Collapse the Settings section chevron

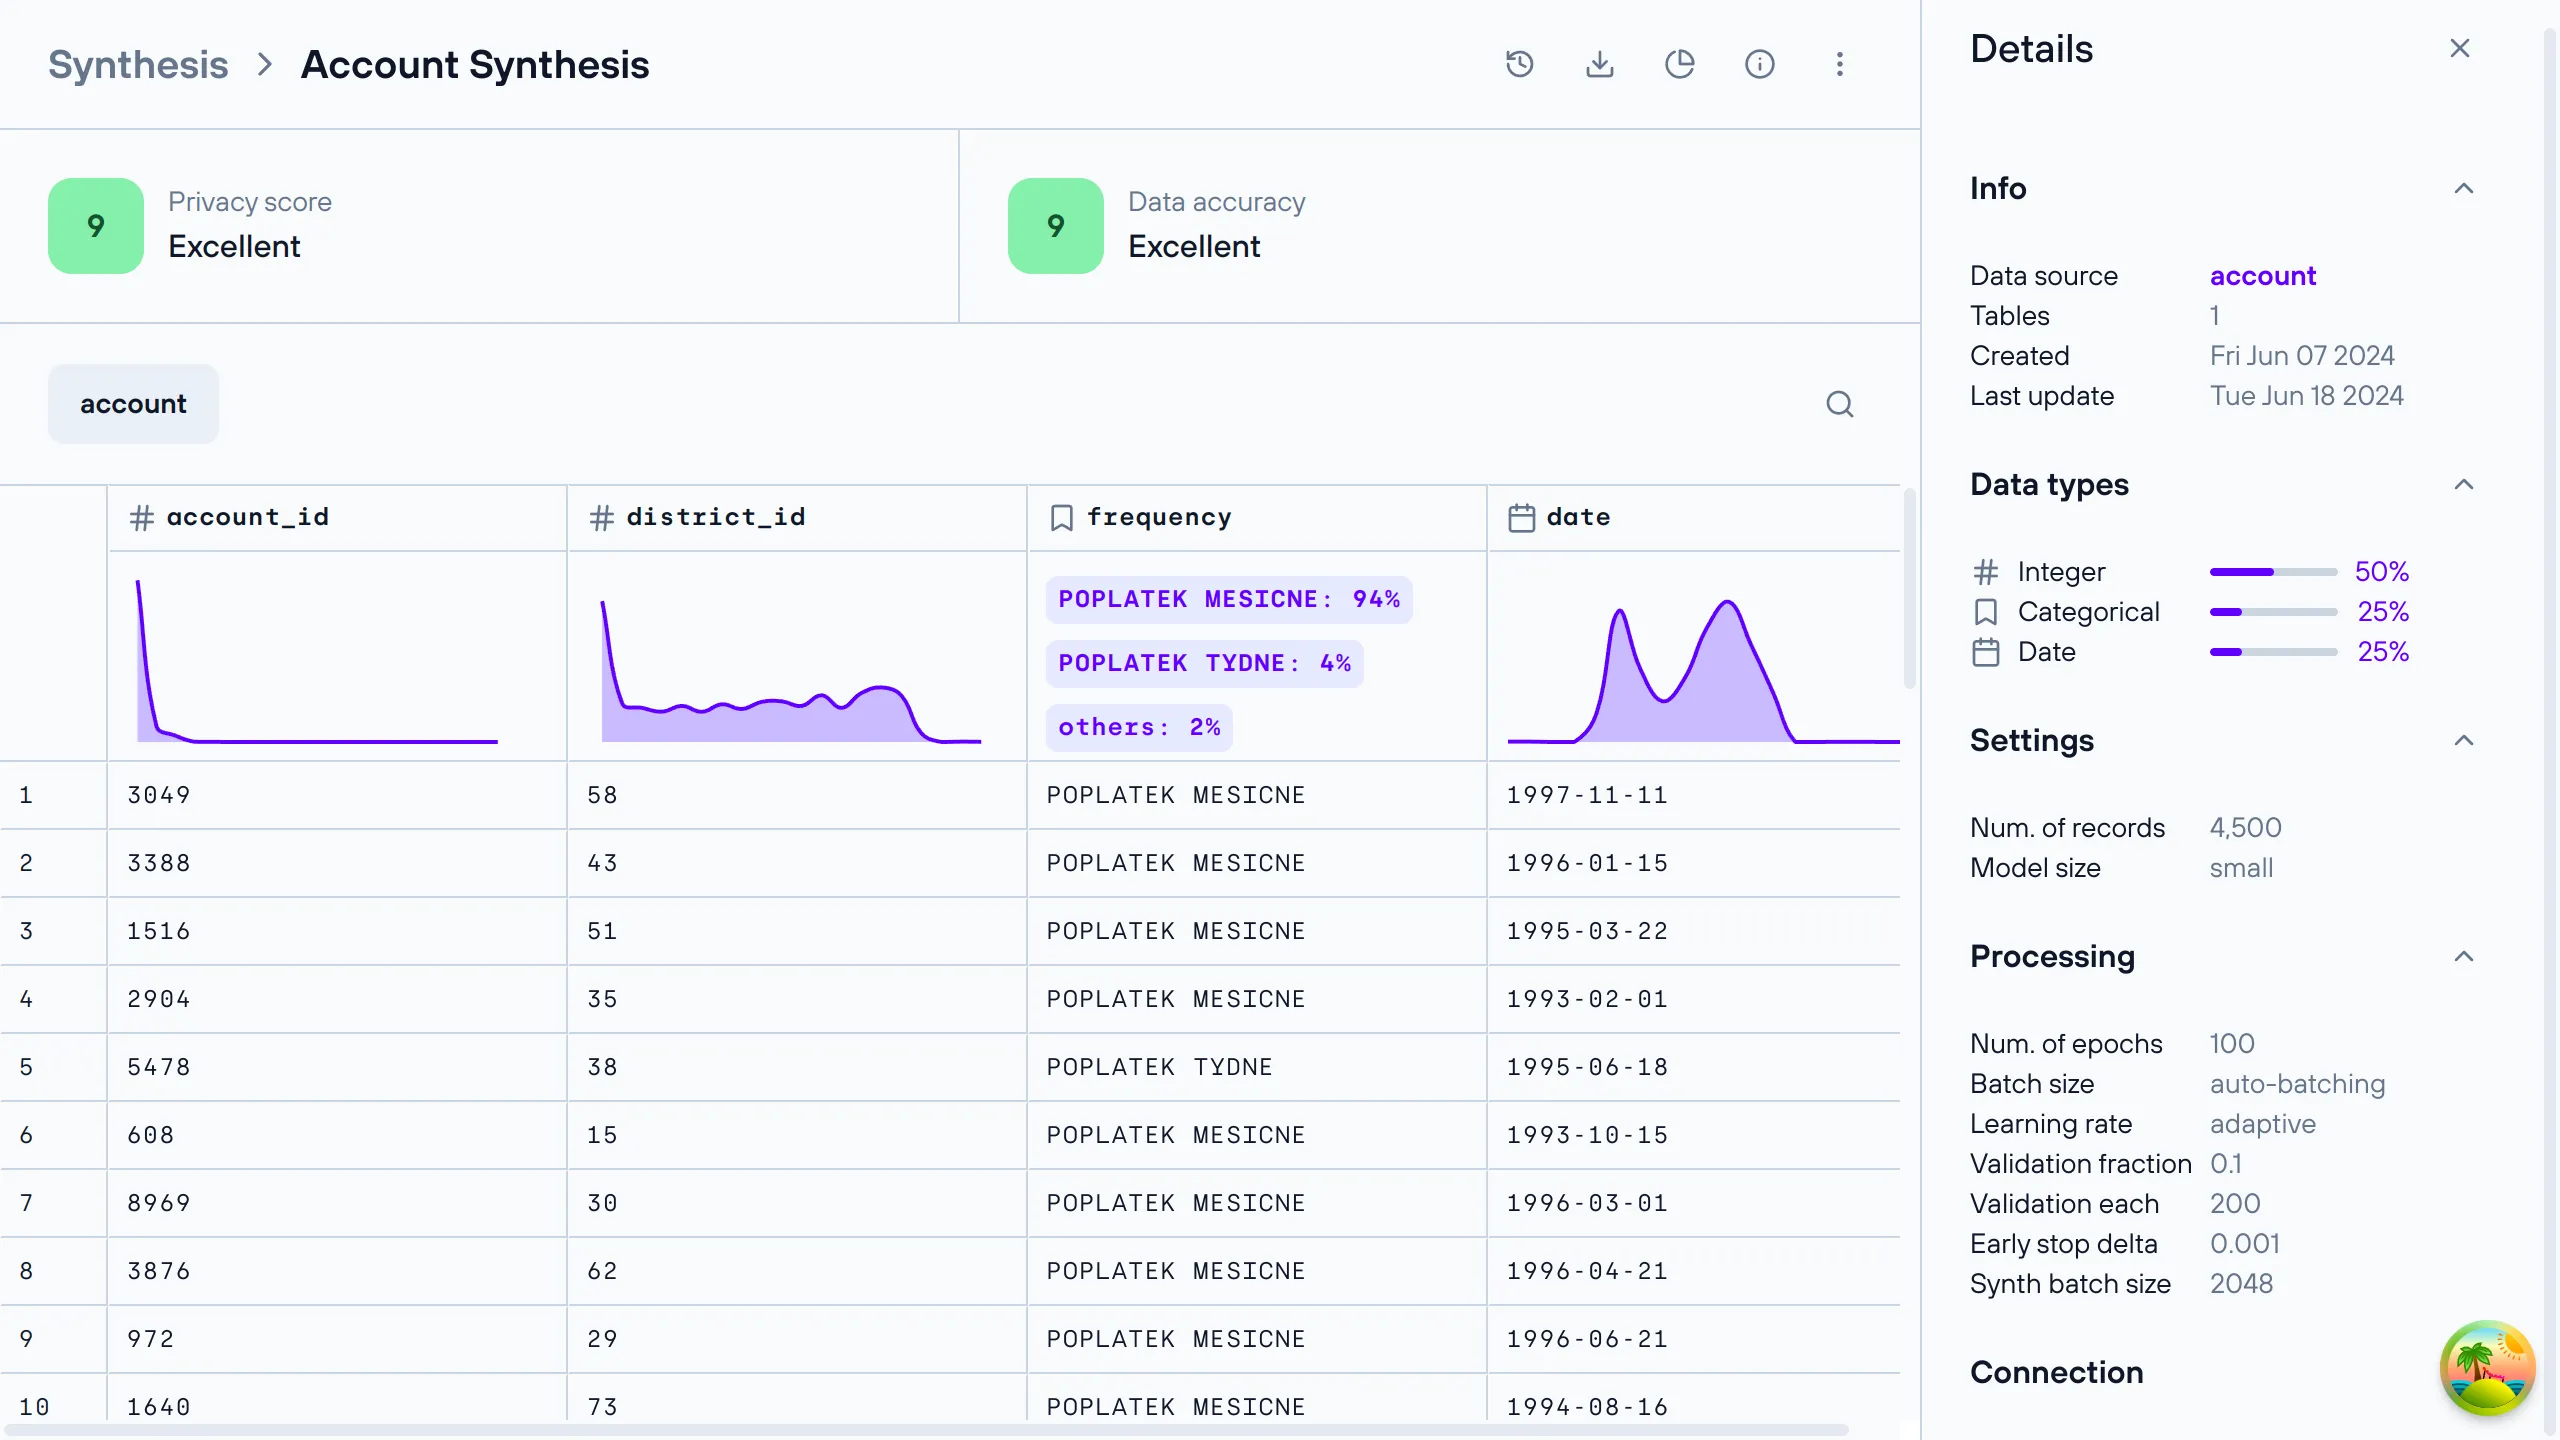[x=2464, y=740]
